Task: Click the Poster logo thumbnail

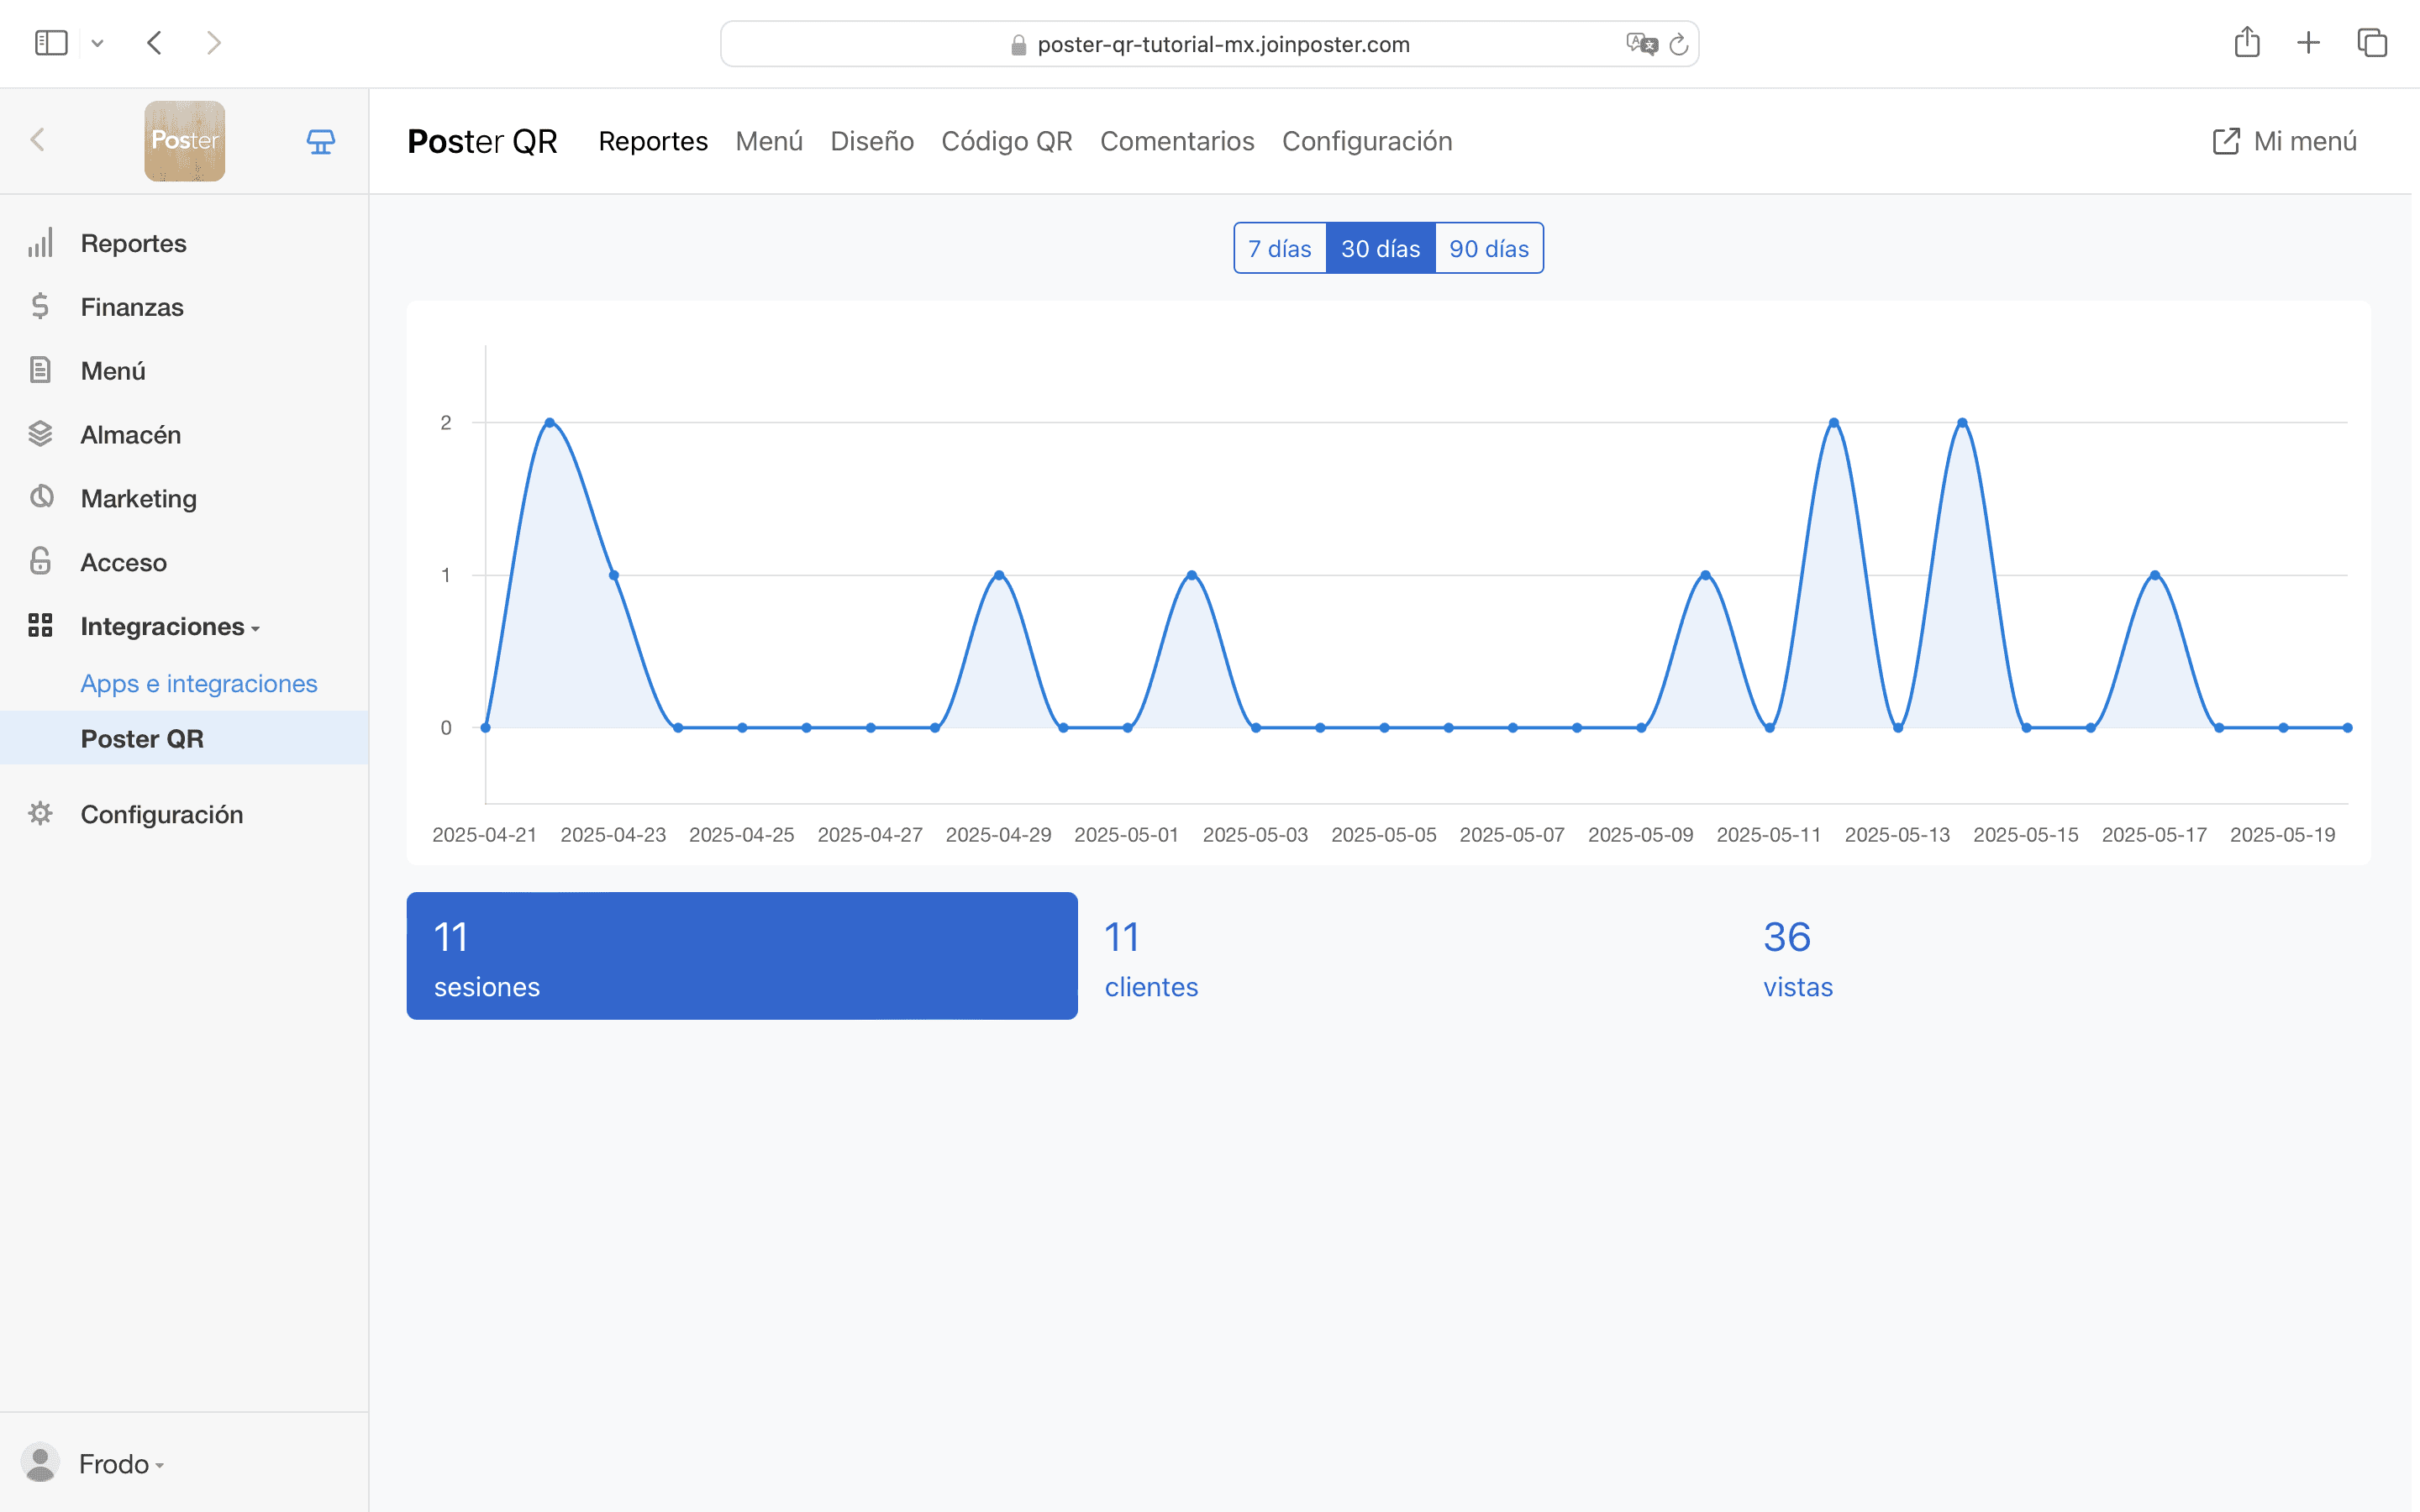Action: click(x=185, y=141)
